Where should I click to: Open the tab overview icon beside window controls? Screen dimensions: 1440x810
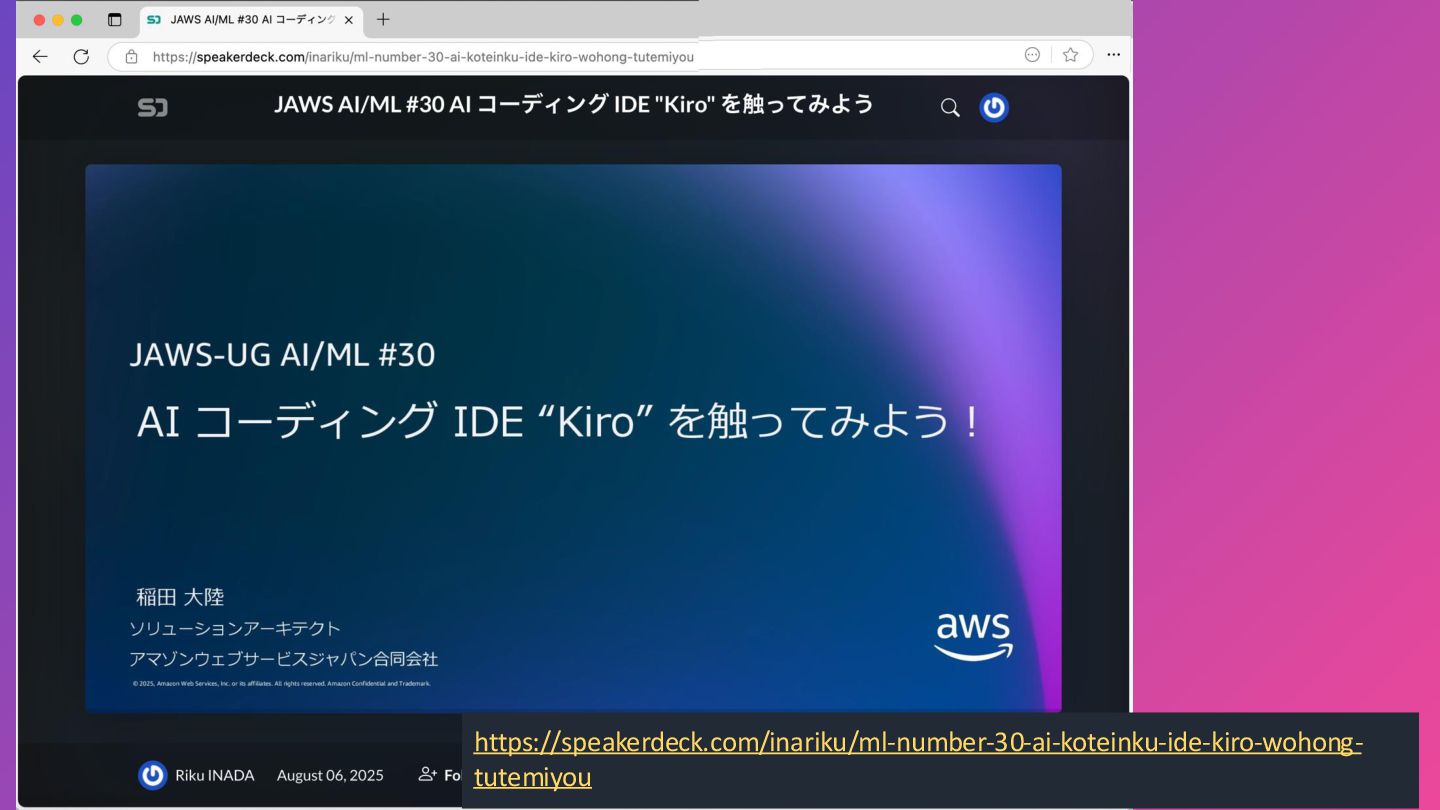114,19
